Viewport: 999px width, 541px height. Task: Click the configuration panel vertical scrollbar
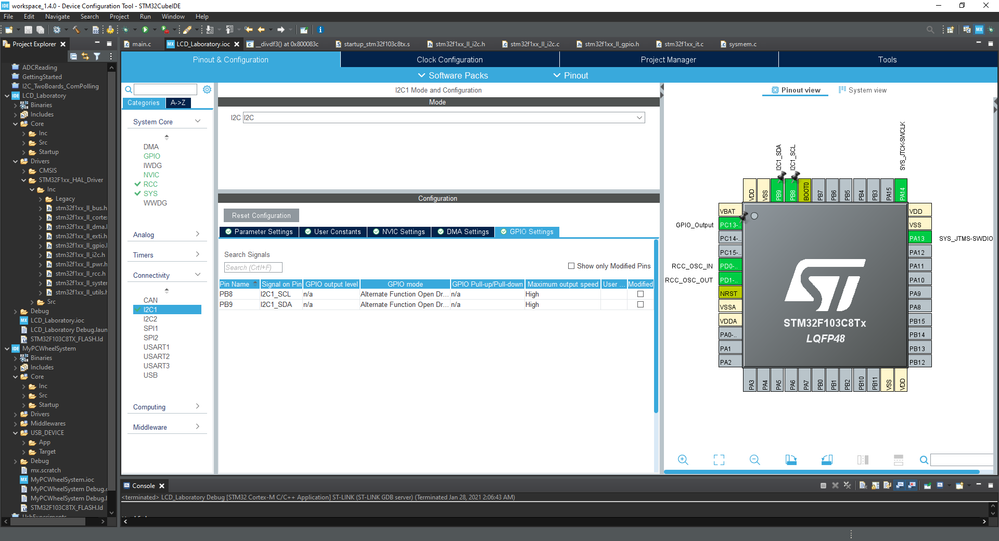656,326
